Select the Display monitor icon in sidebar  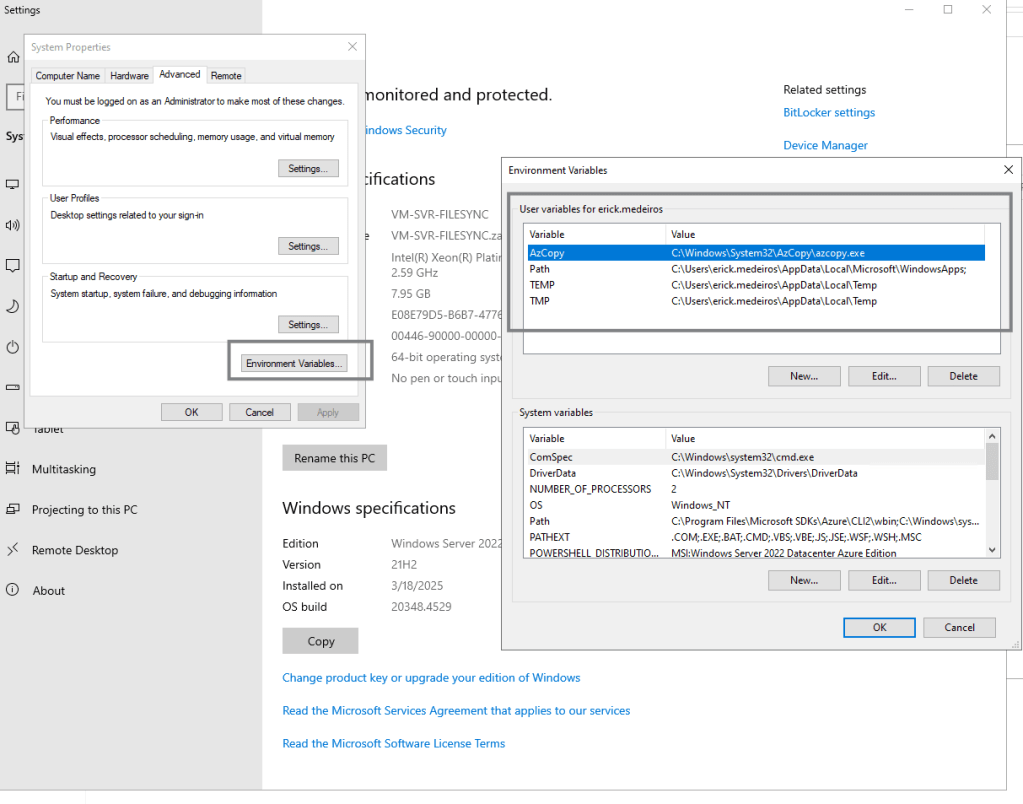coord(13,185)
